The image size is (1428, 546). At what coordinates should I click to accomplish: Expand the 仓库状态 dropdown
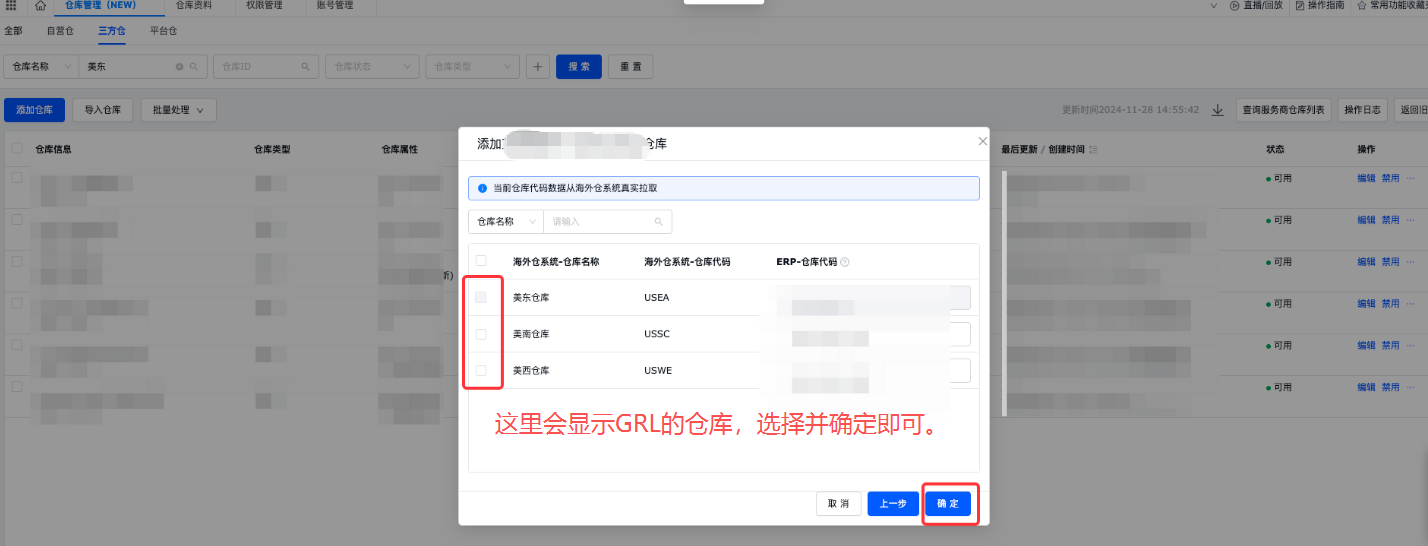coord(371,67)
